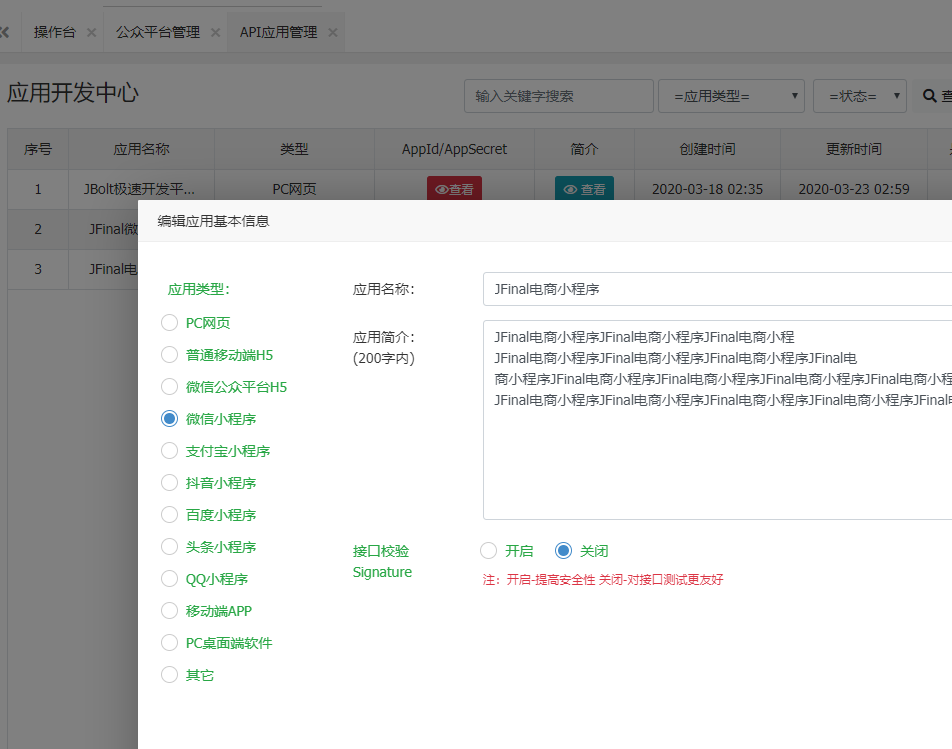Close the API应用管理 tab using X
The image size is (952, 749).
pos(333,33)
